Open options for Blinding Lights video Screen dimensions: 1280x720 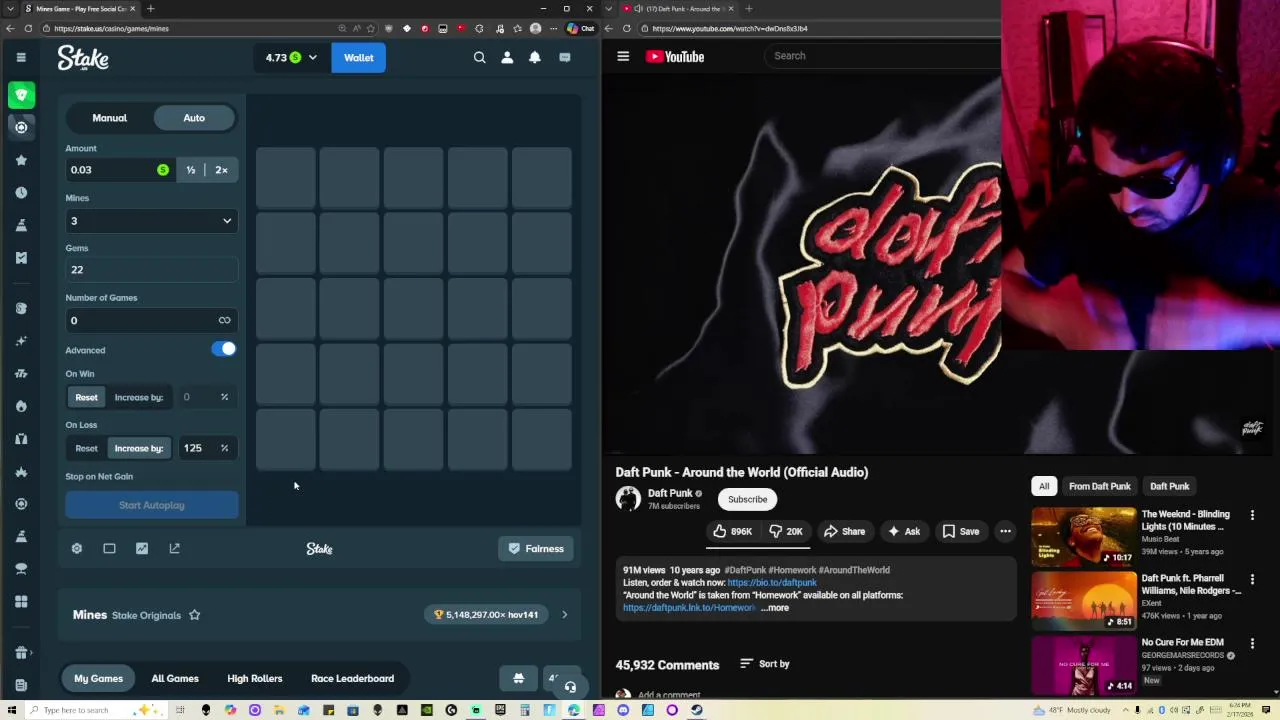coord(1252,515)
